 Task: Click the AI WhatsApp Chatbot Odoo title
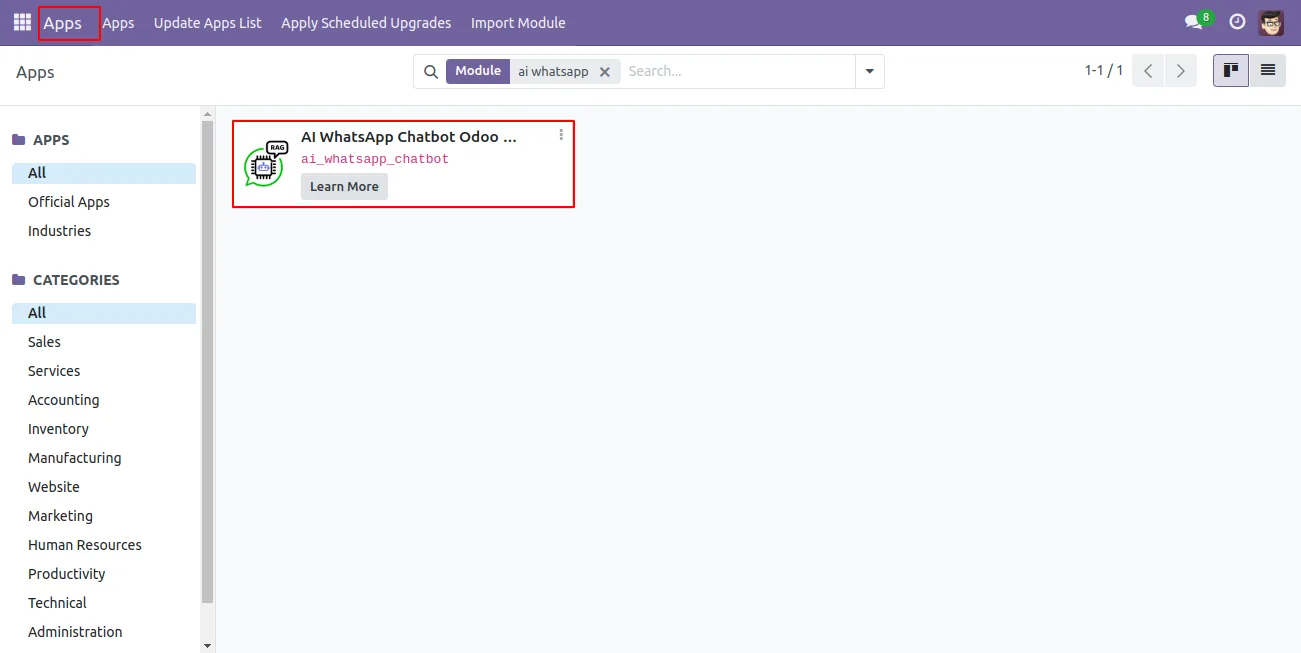409,137
